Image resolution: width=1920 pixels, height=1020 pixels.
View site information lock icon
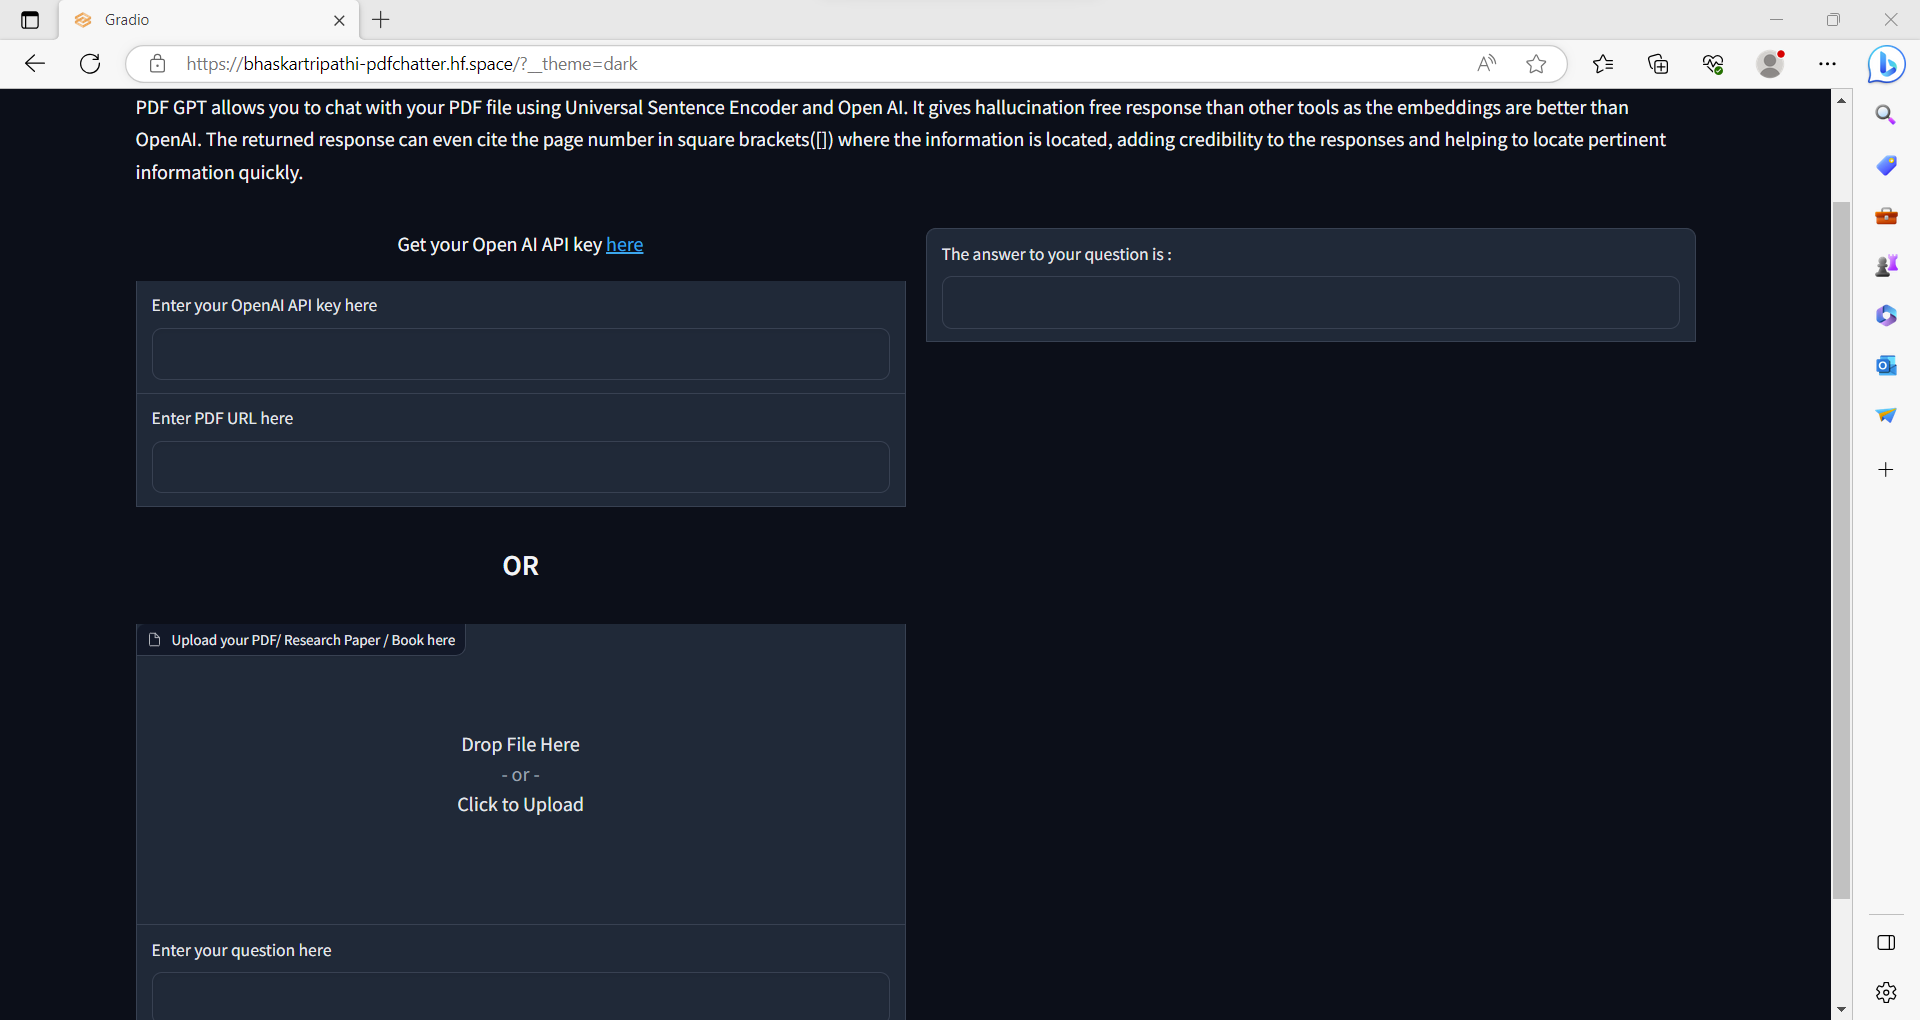[x=157, y=64]
